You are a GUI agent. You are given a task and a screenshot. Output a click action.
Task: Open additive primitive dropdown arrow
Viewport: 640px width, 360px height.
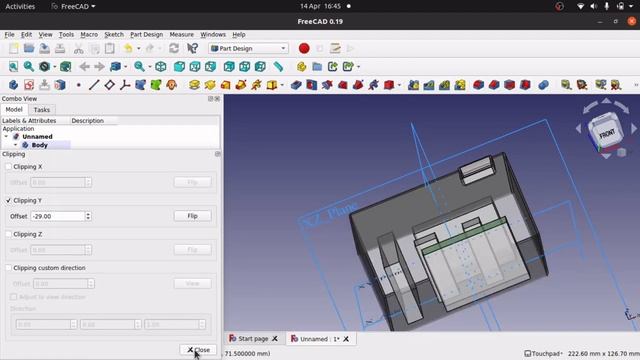click(282, 85)
